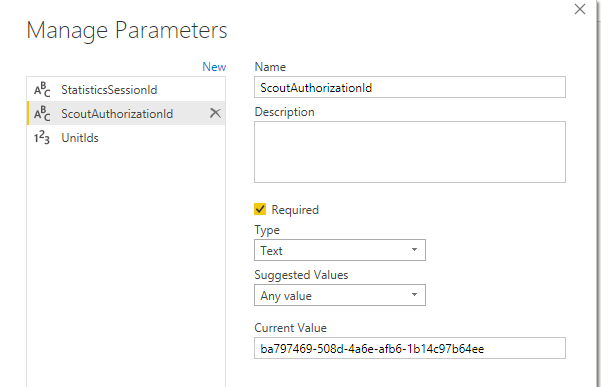The width and height of the screenshot is (601, 387).
Task: Uncheck the Required checkbox
Action: tap(260, 209)
